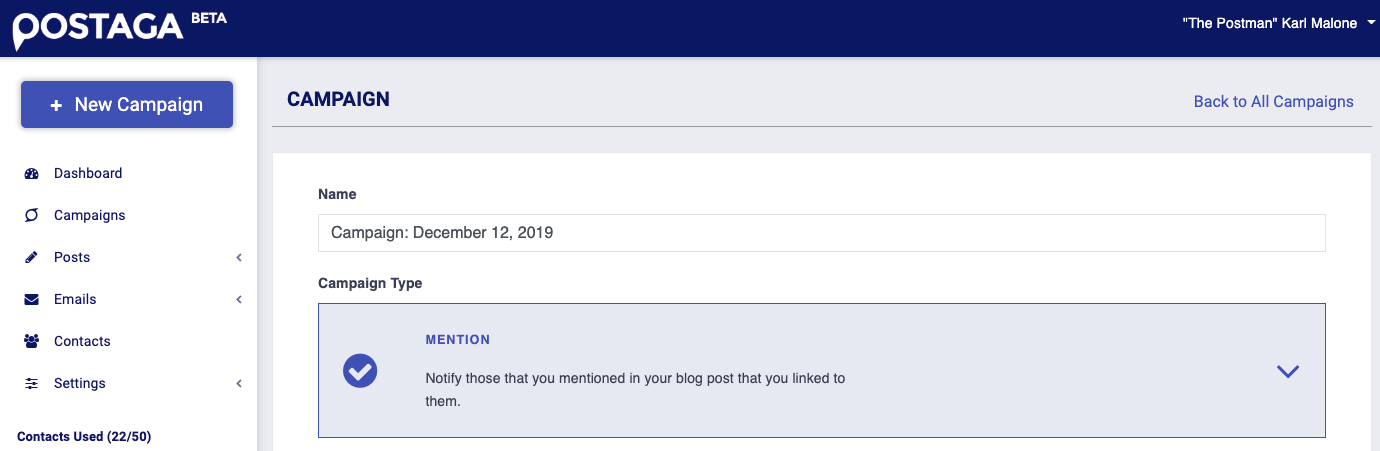Image resolution: width=1380 pixels, height=451 pixels.
Task: Follow the Back to All Campaigns link
Action: click(x=1273, y=101)
